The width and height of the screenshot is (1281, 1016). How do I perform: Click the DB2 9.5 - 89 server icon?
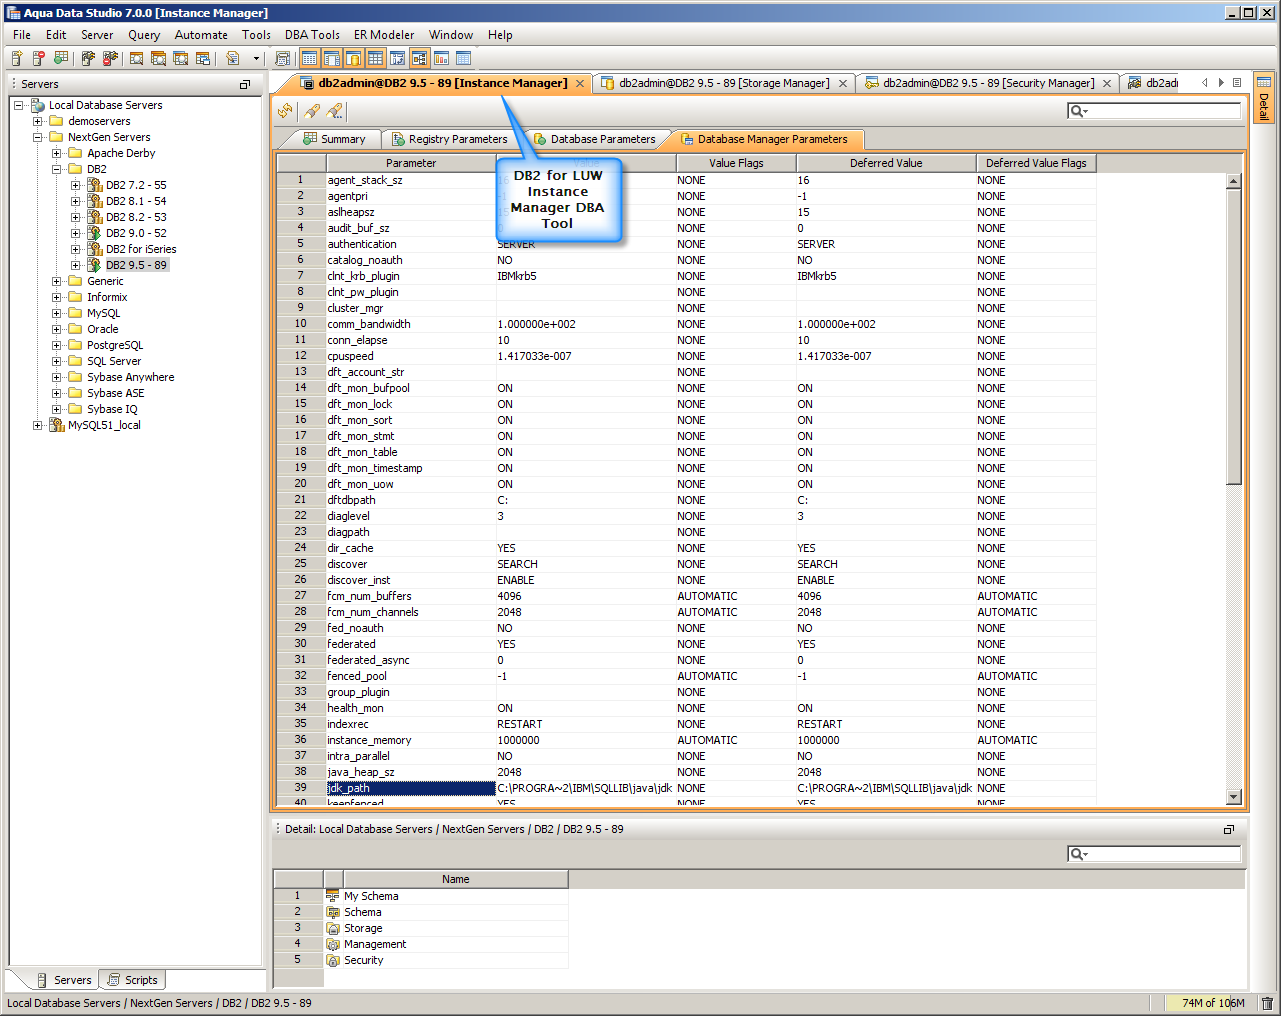[x=95, y=265]
